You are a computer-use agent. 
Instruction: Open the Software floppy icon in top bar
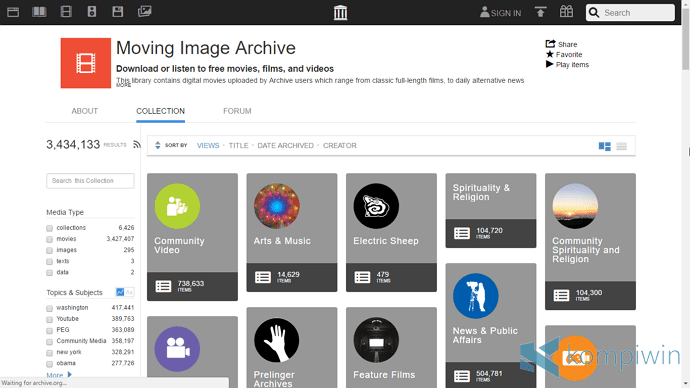click(x=117, y=11)
